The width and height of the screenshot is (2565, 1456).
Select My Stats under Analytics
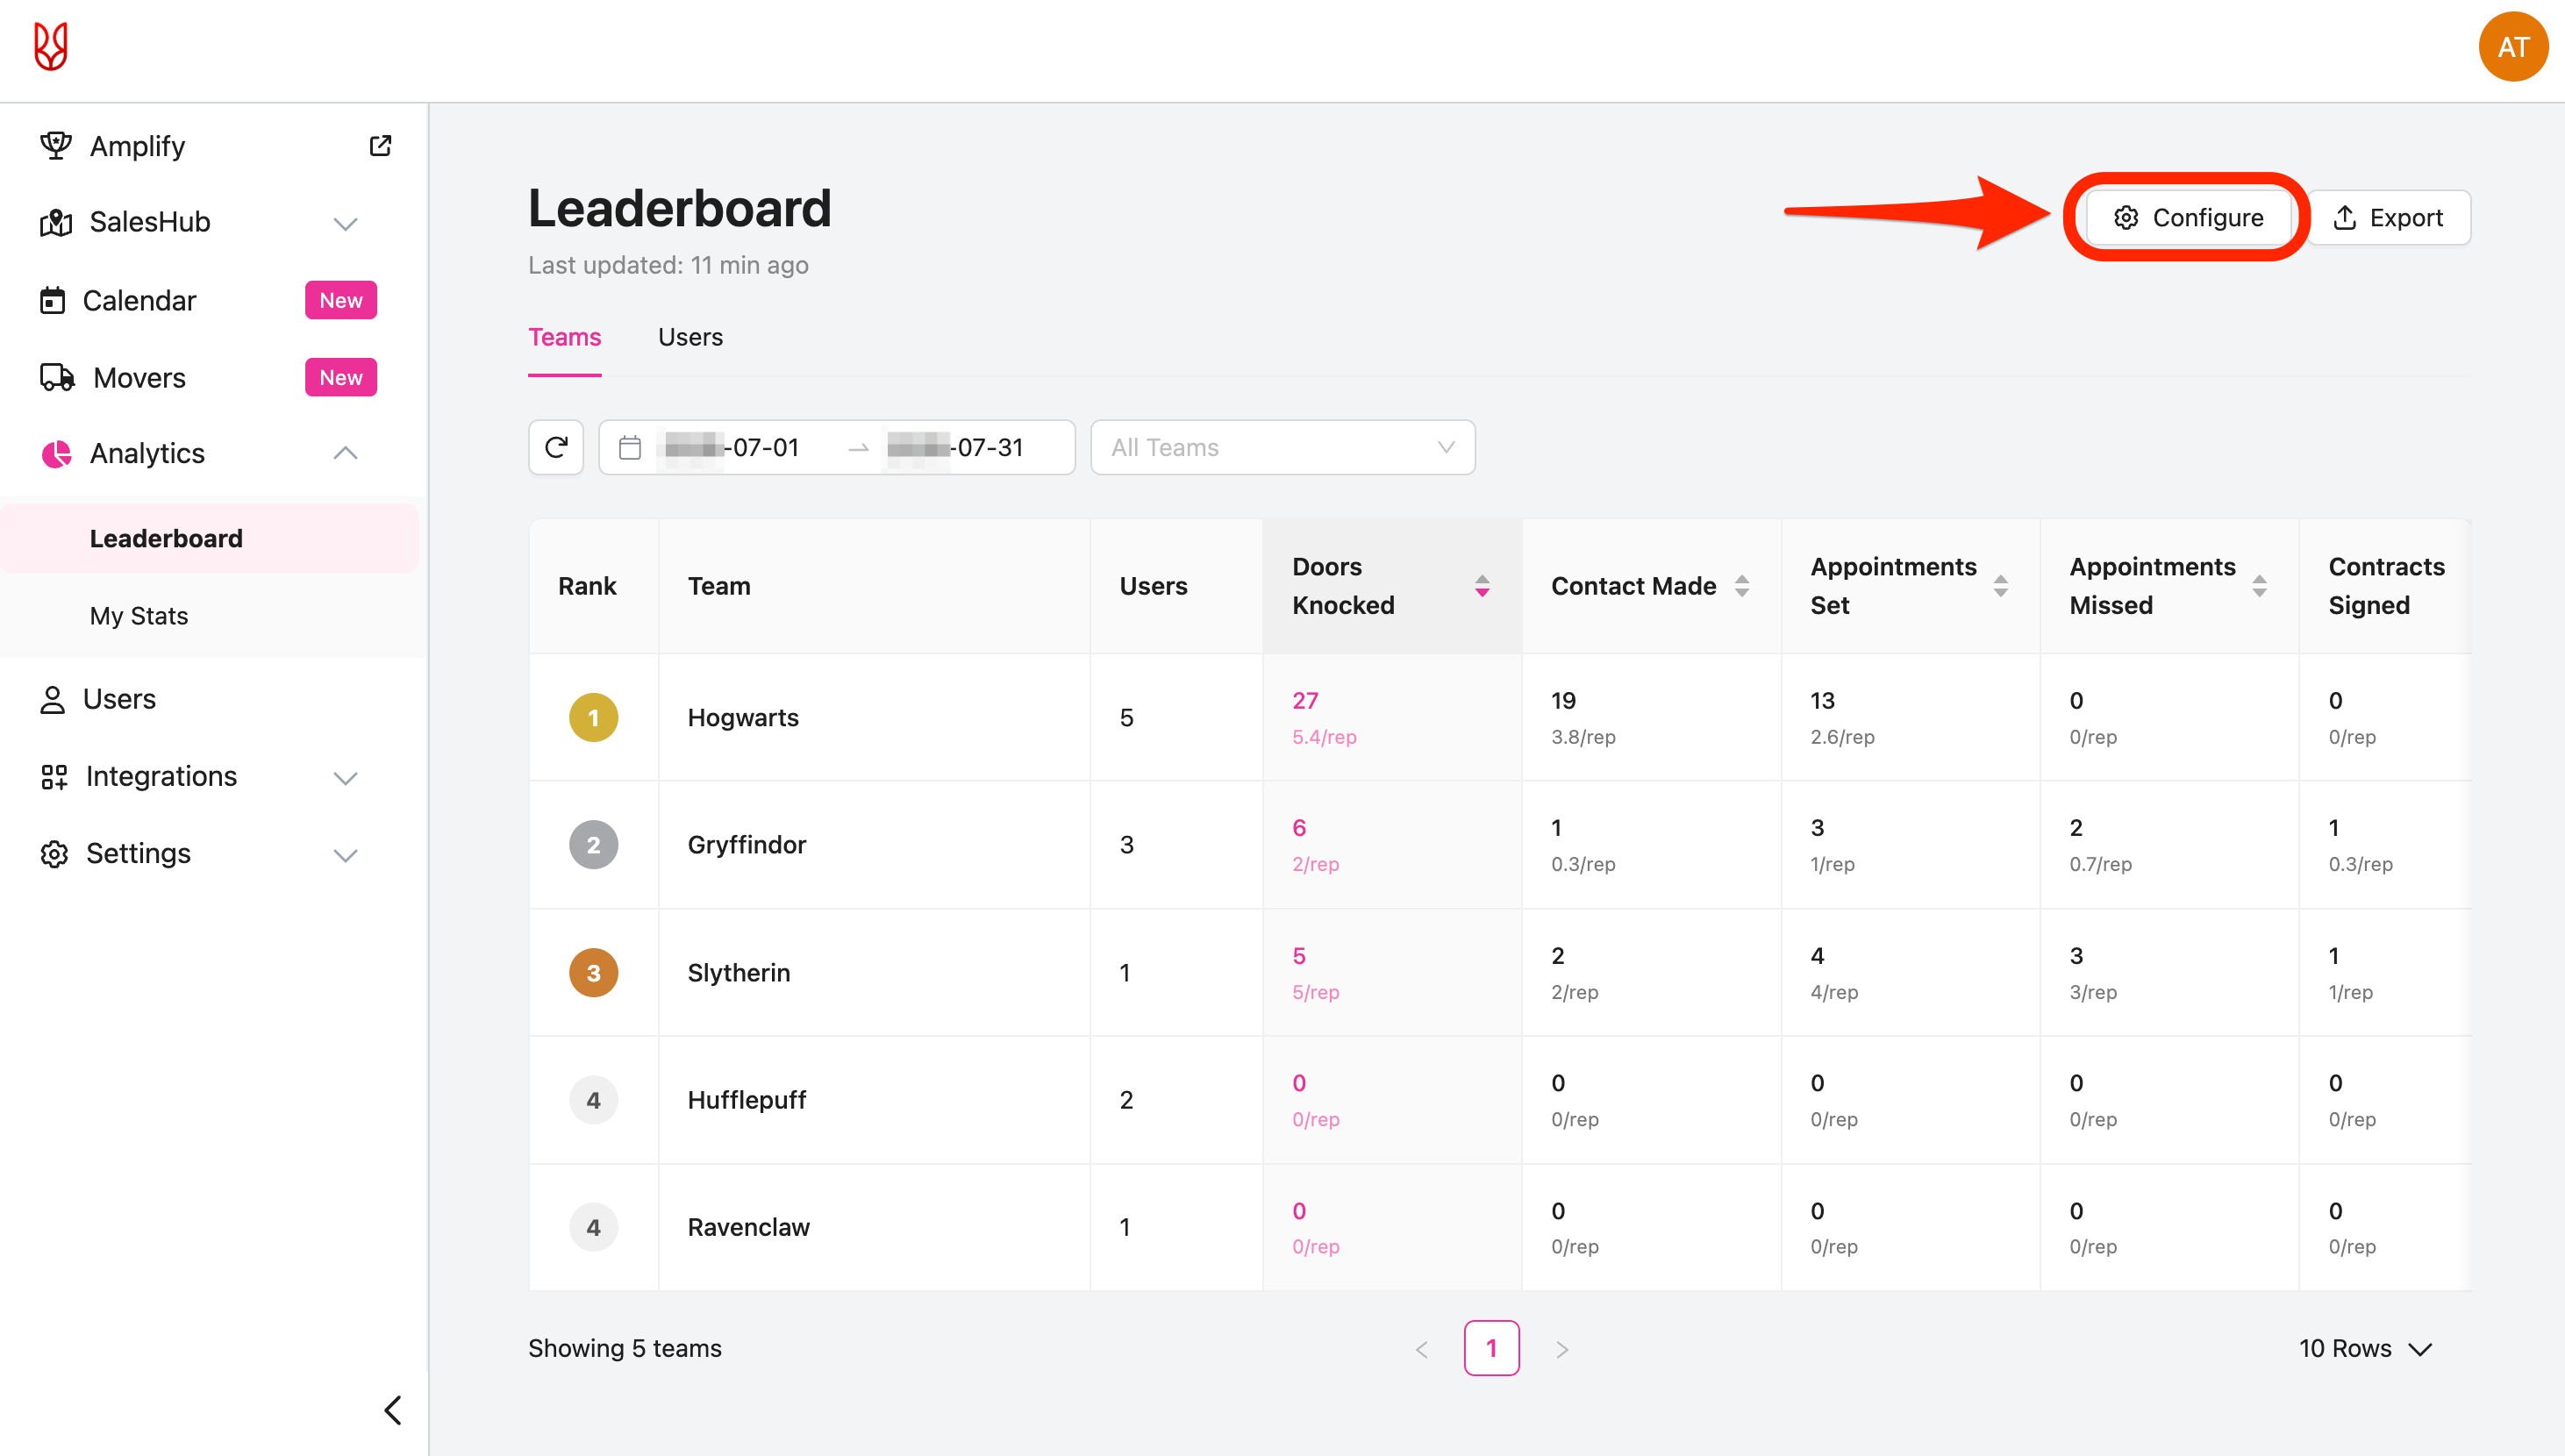(139, 616)
